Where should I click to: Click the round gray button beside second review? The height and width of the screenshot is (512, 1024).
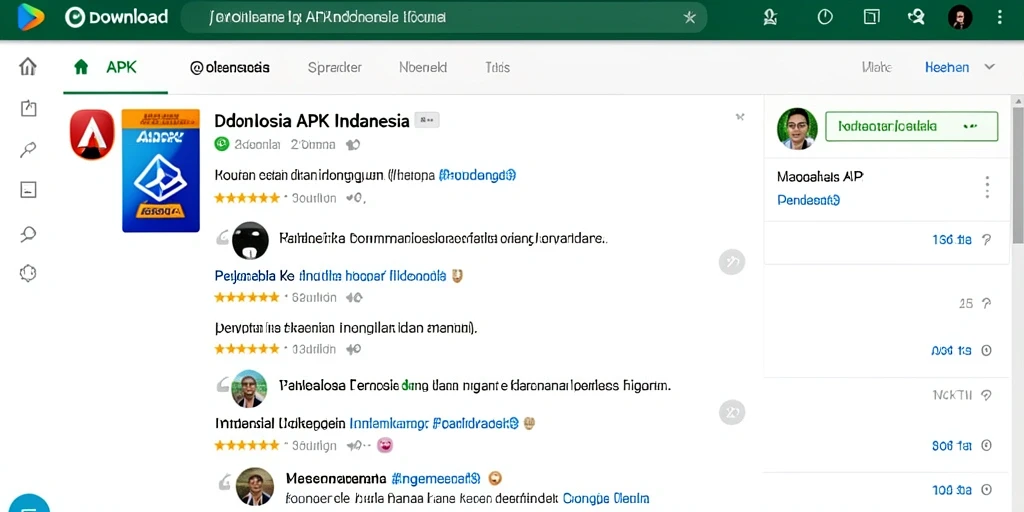[x=732, y=413]
